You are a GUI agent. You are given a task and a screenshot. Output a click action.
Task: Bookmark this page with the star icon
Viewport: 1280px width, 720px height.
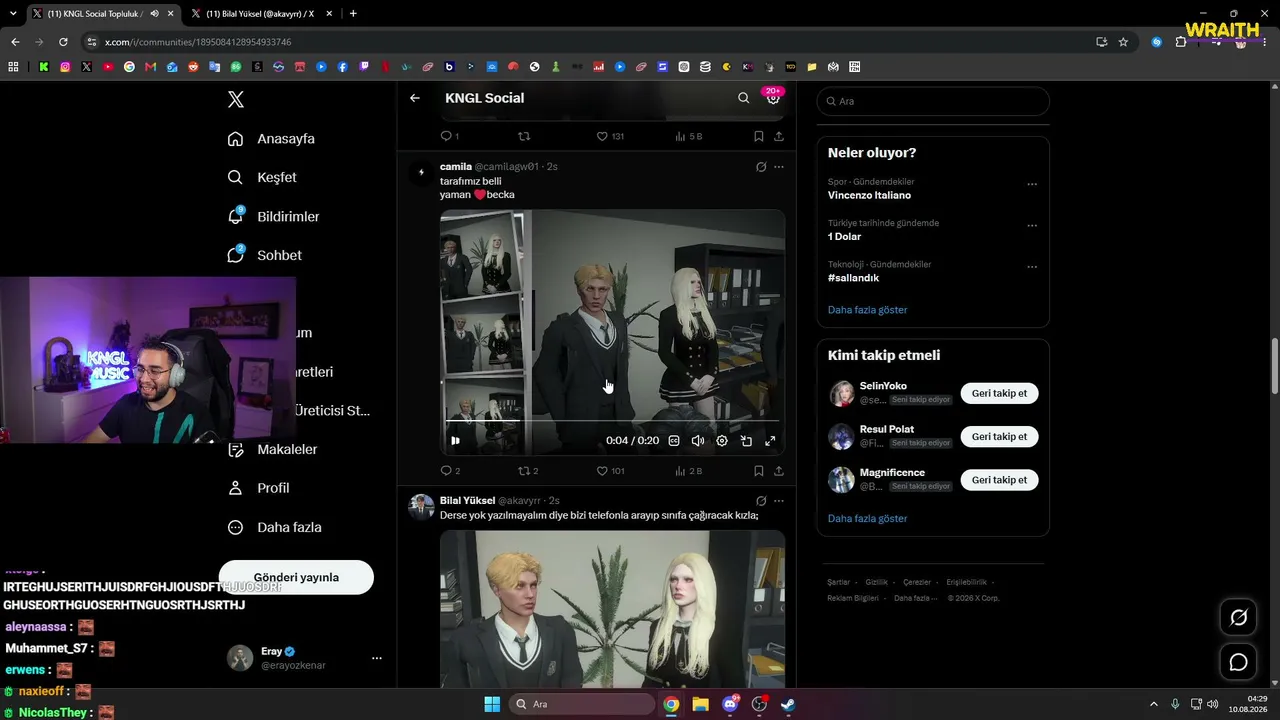click(x=1123, y=42)
